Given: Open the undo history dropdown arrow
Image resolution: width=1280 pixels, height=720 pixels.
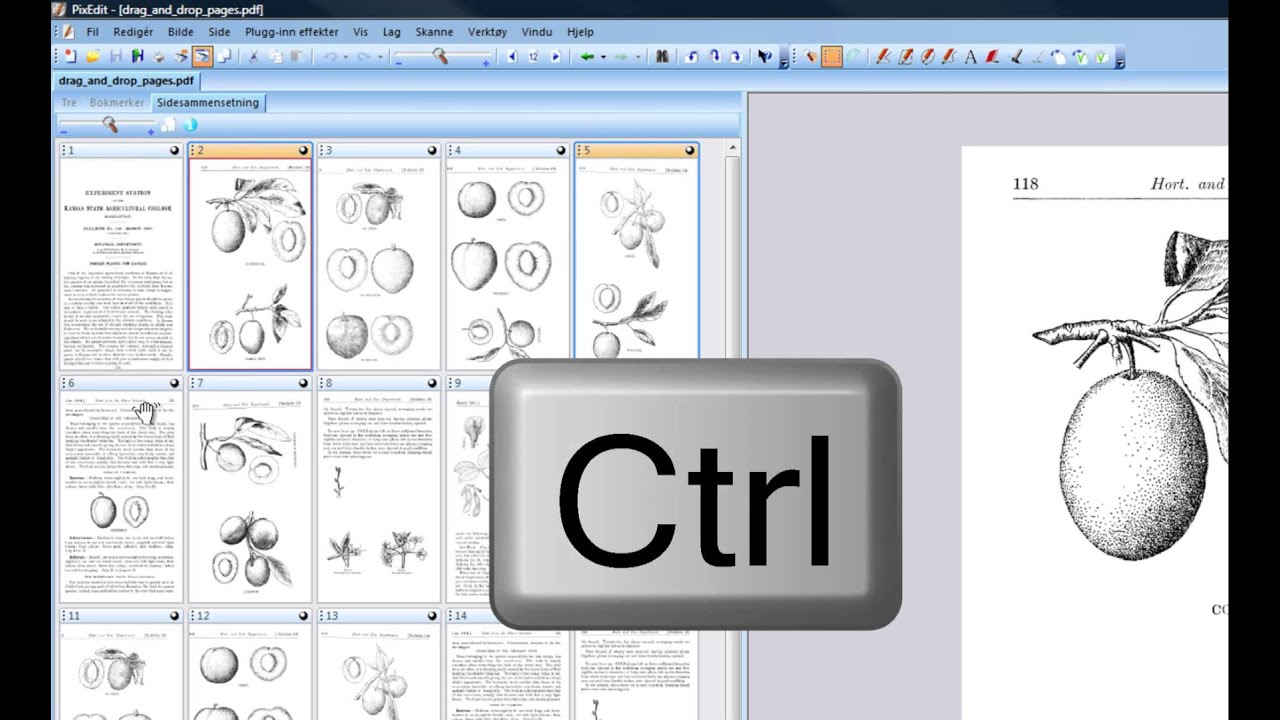Looking at the screenshot, I should (x=346, y=57).
